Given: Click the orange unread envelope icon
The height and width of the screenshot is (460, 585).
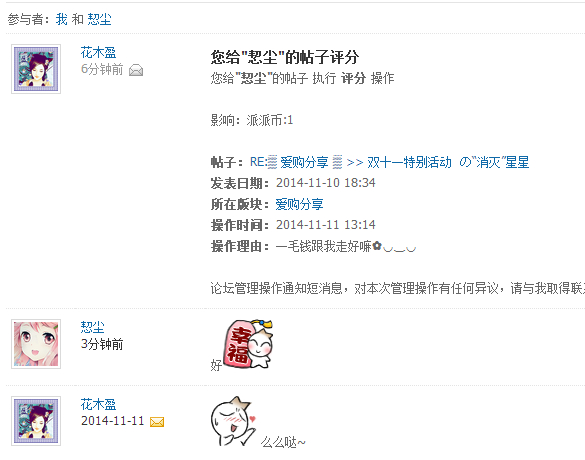Looking at the screenshot, I should point(157,422).
